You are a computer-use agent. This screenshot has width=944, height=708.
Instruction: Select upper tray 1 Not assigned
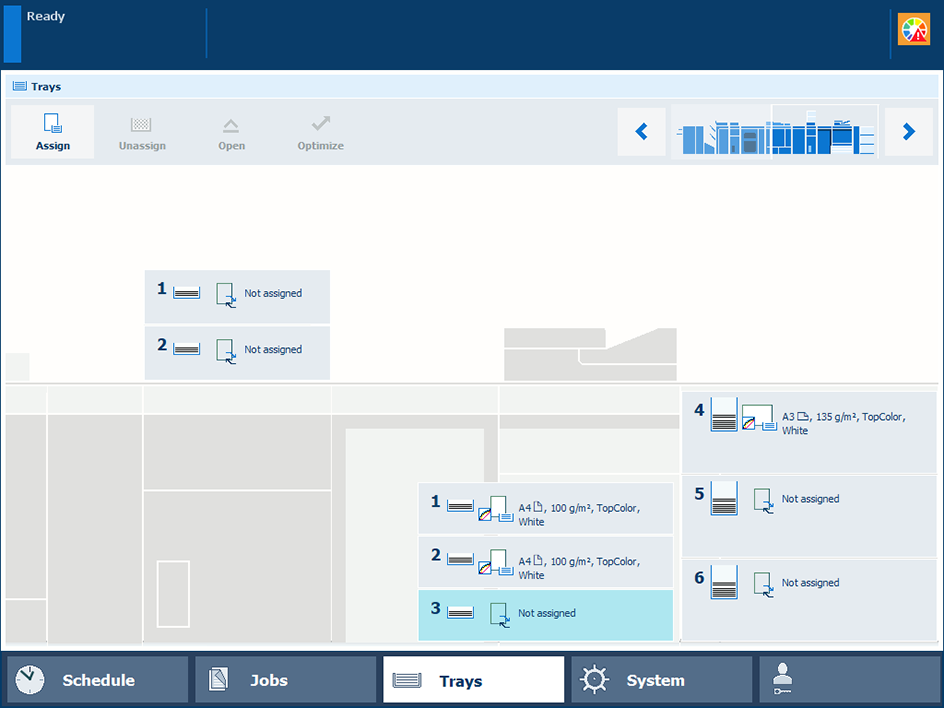coord(237,295)
